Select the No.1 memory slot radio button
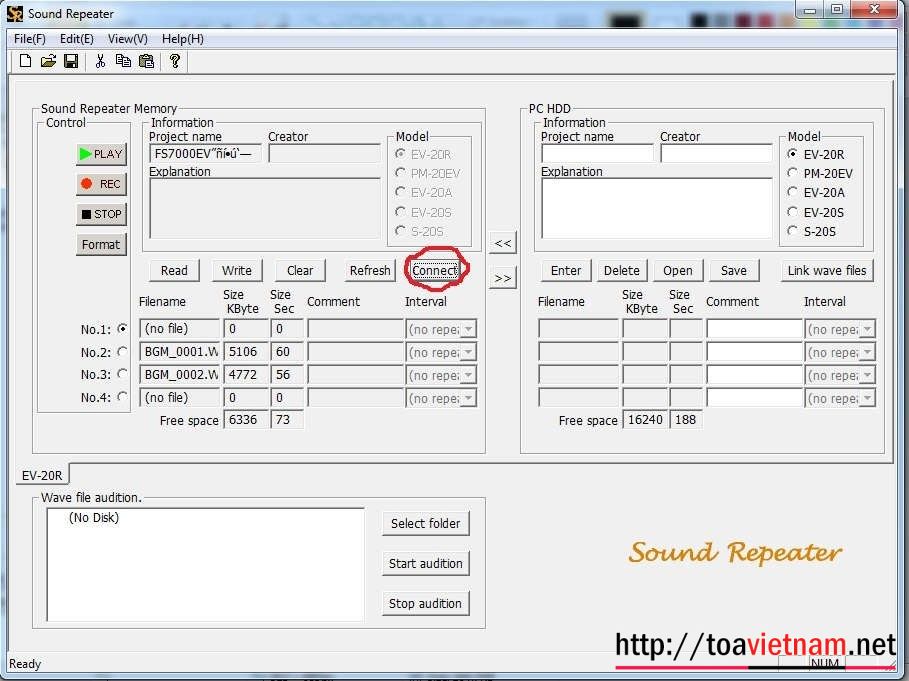This screenshot has height=681, width=909. point(122,329)
